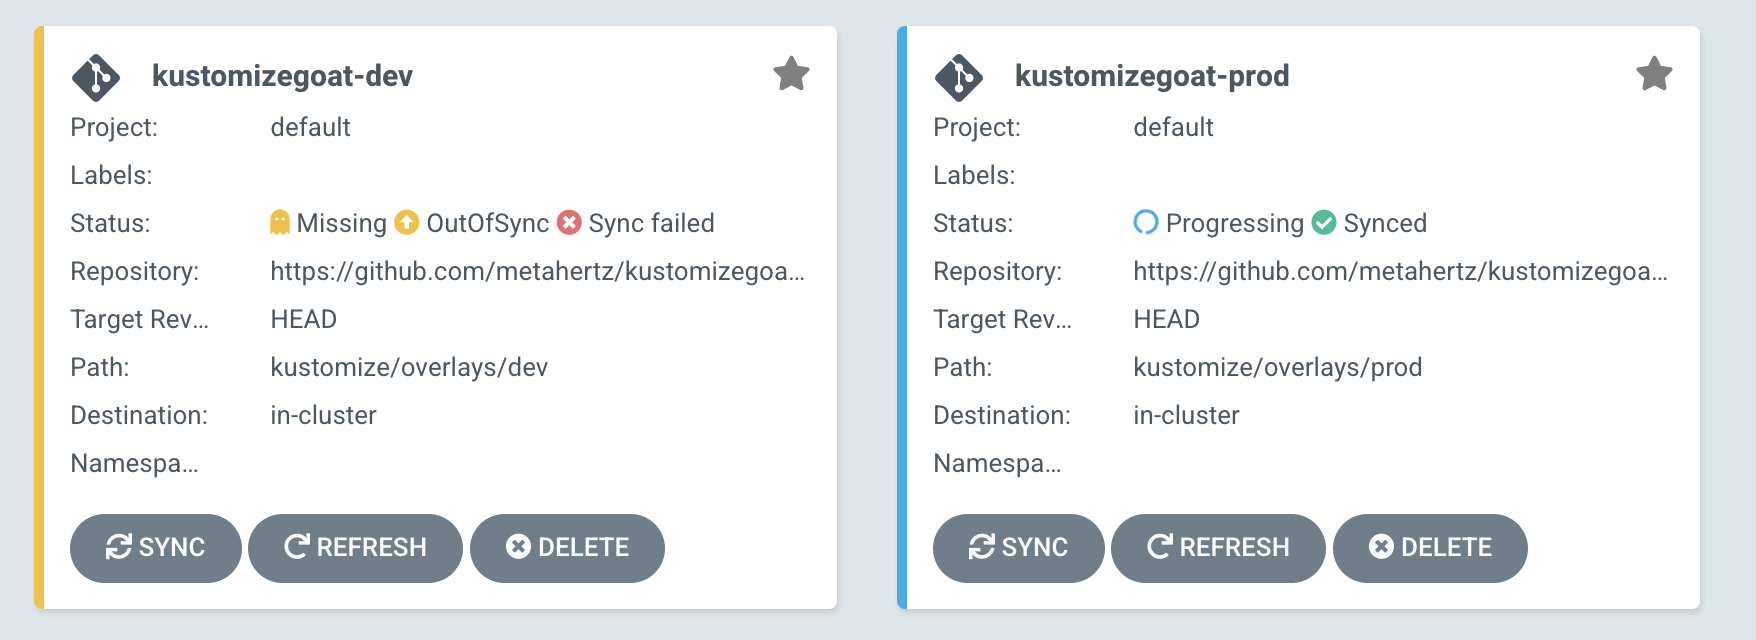Click the kustomize/overlays/prod path text
The width and height of the screenshot is (1756, 640).
click(1277, 367)
